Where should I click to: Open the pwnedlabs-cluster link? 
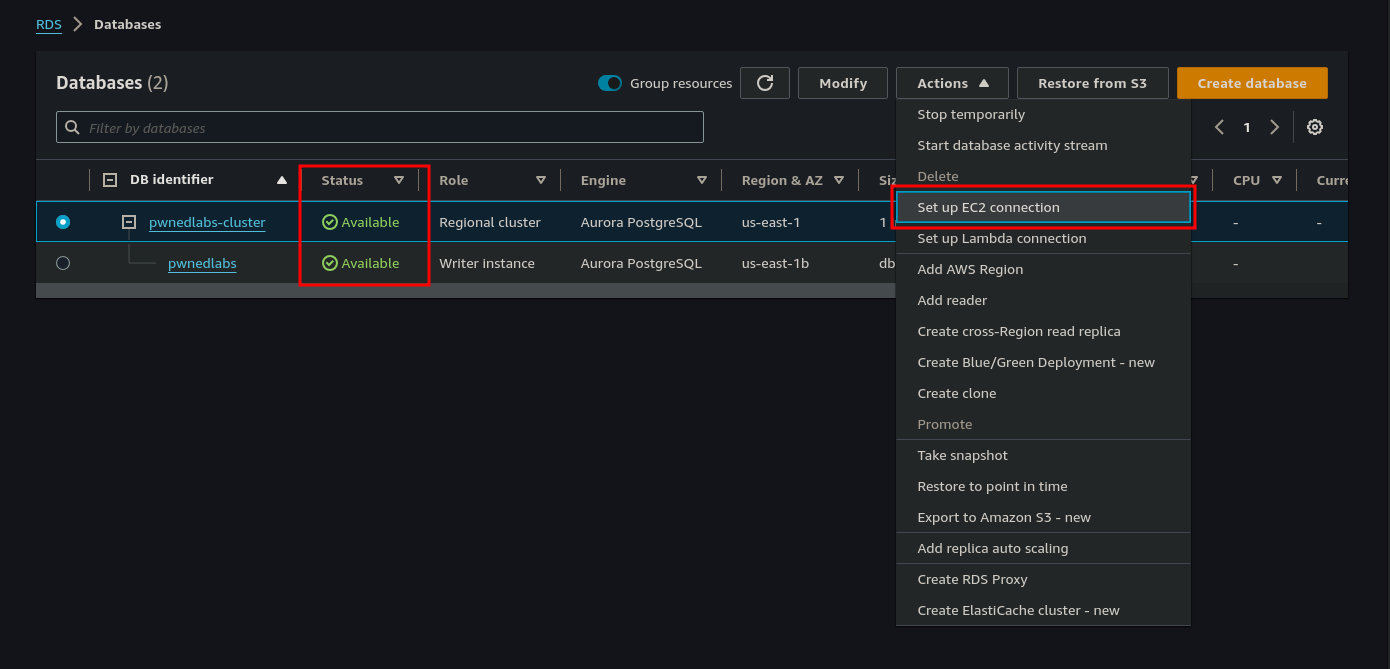(207, 223)
